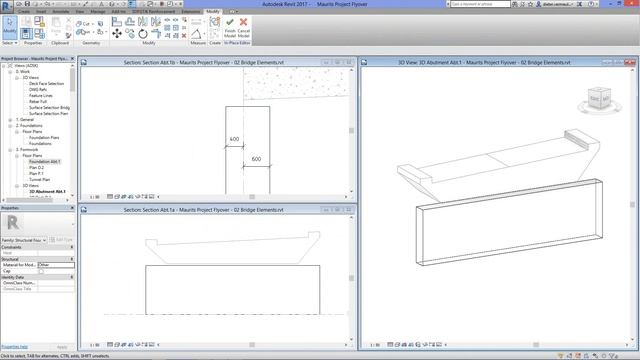Click the red Delete icon in Modify panel

click(184, 36)
